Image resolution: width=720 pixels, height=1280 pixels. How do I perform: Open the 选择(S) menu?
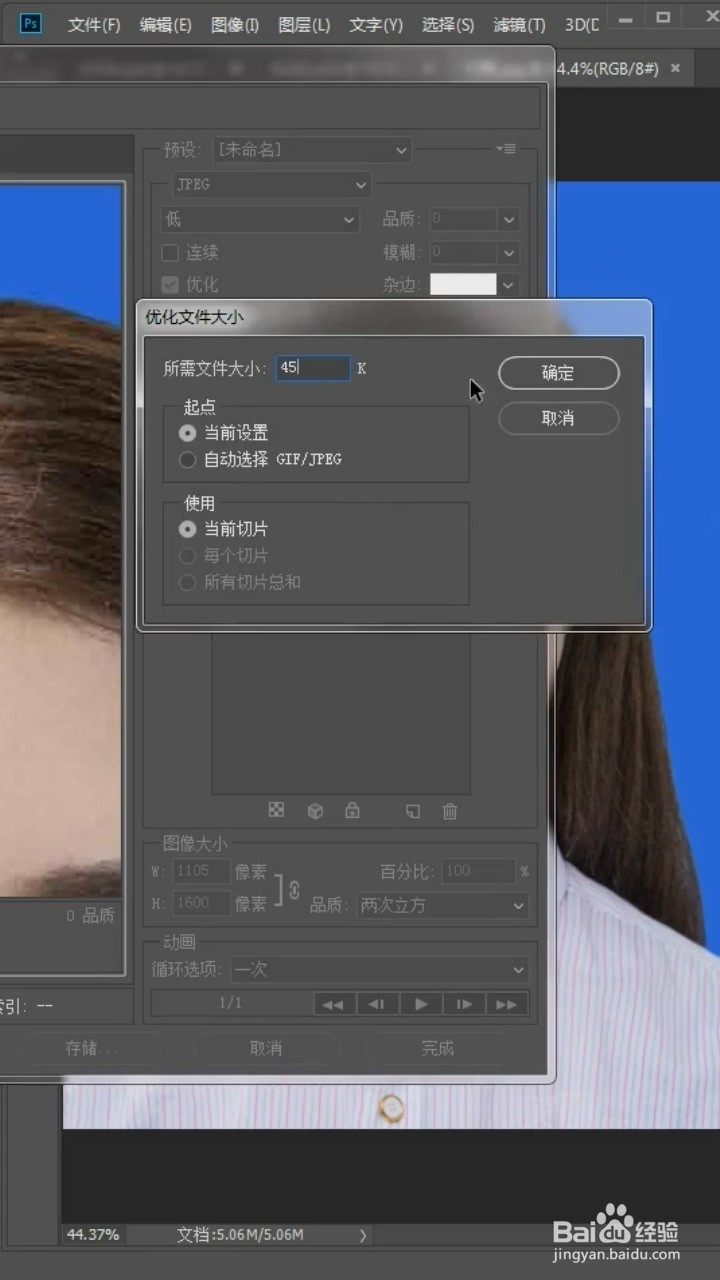448,25
